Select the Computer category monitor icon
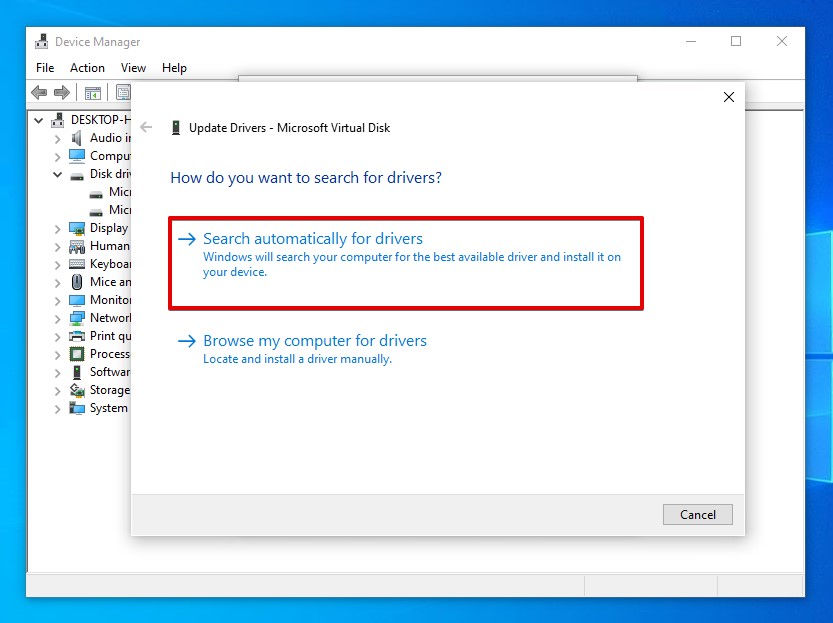Viewport: 833px width, 623px height. point(77,156)
